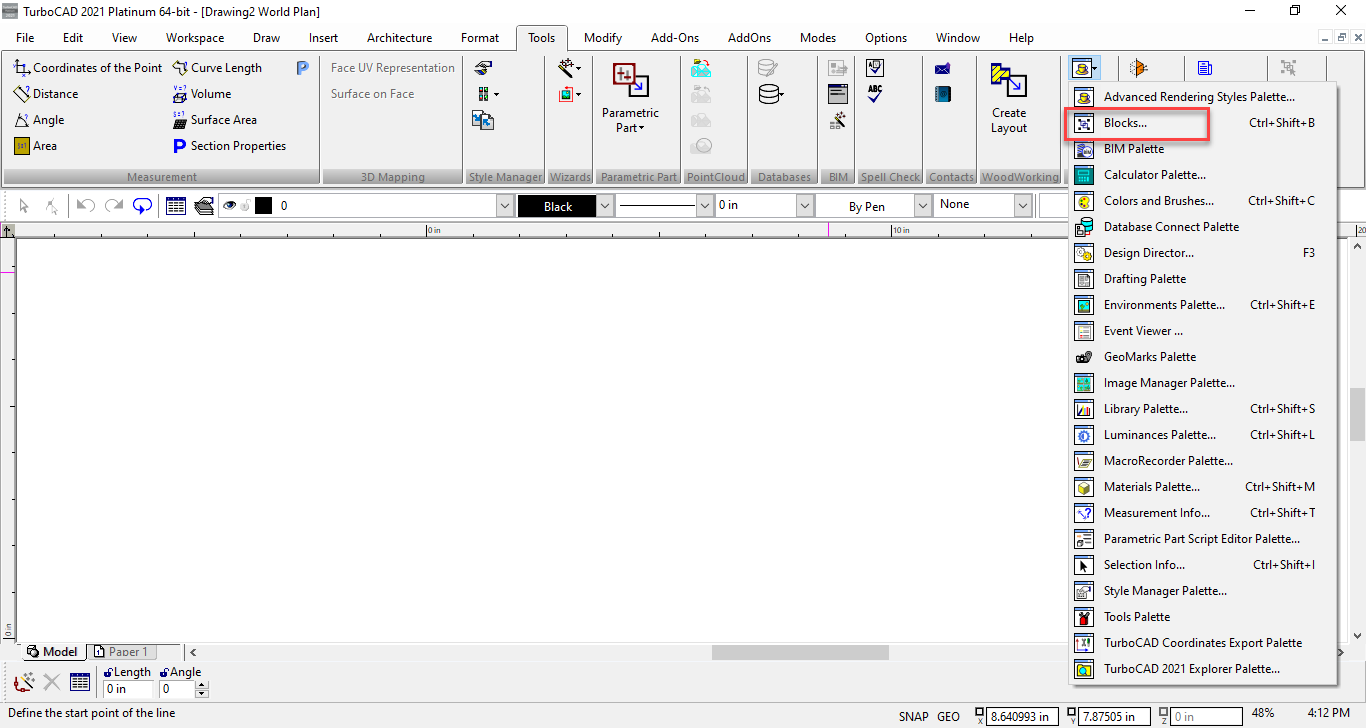Click the inspector bar properties table icon
This screenshot has width=1366, height=728.
[x=80, y=683]
